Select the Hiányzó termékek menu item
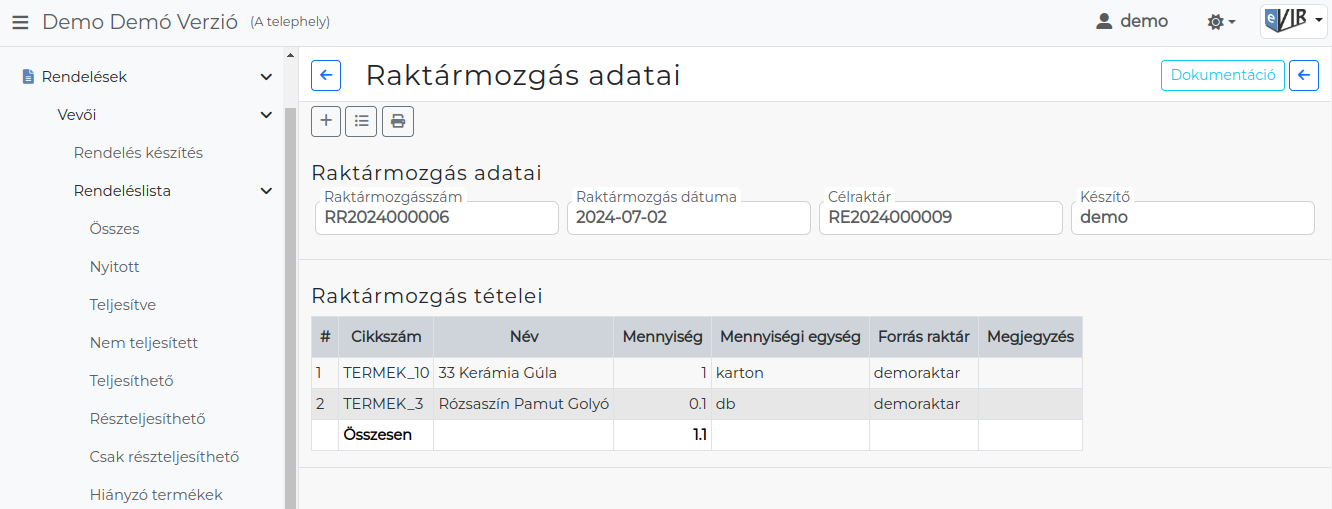This screenshot has height=509, width=1332. (x=156, y=495)
